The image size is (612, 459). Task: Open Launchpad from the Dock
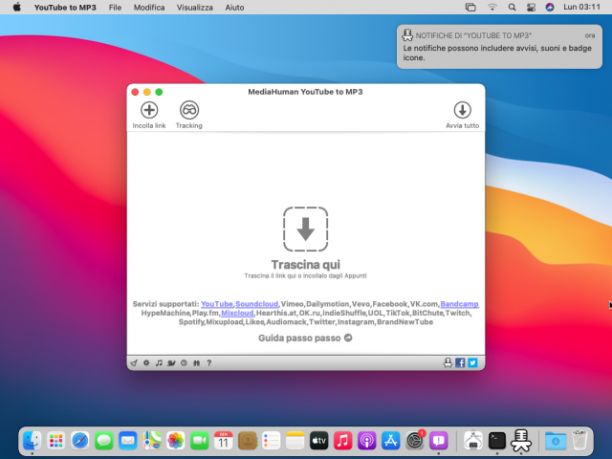tap(56, 441)
